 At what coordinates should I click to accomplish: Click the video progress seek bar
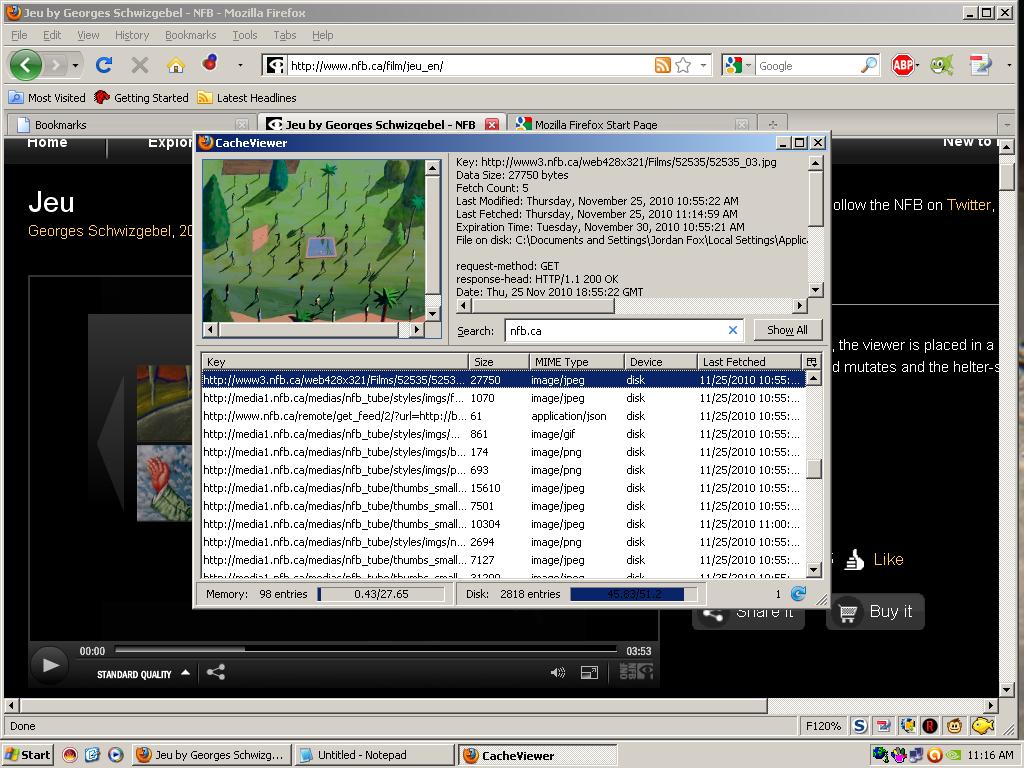click(x=367, y=650)
